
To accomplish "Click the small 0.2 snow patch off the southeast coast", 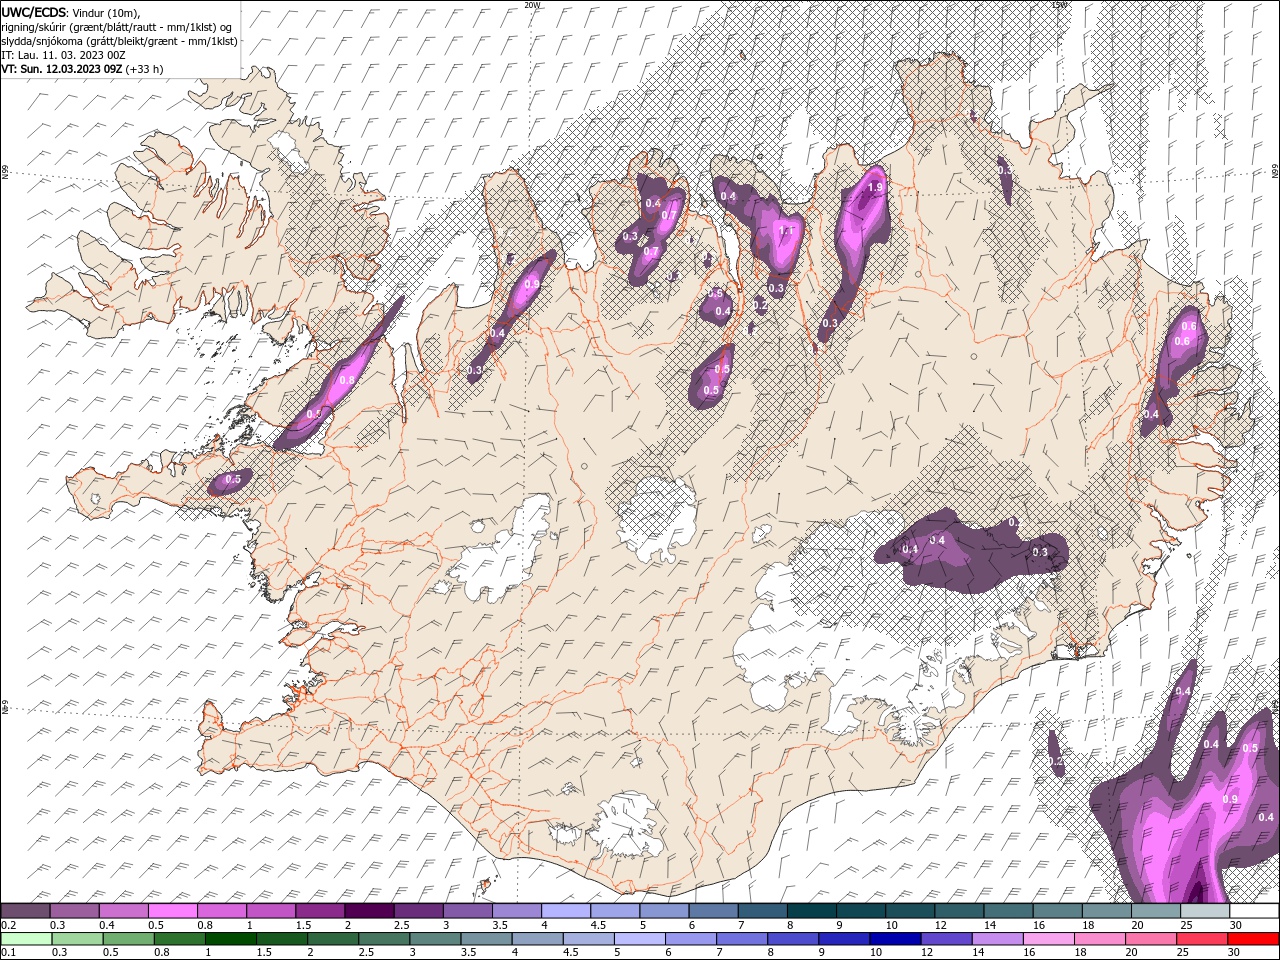I will (1055, 755).
